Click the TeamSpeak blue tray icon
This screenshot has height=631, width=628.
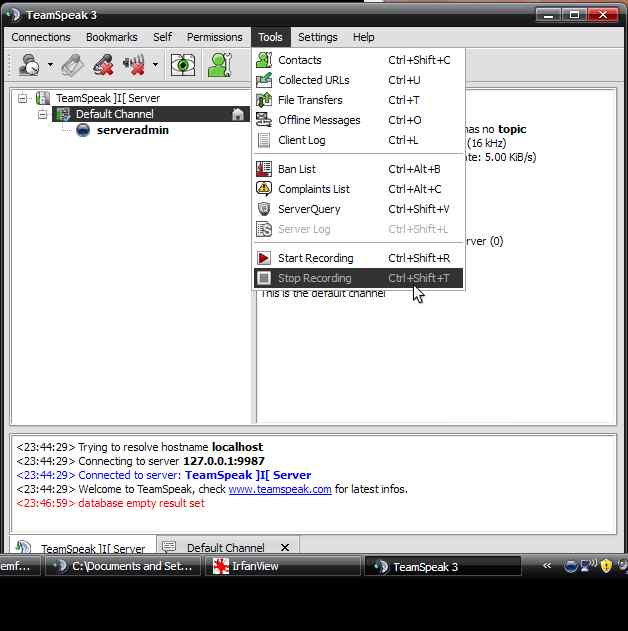tap(570, 566)
